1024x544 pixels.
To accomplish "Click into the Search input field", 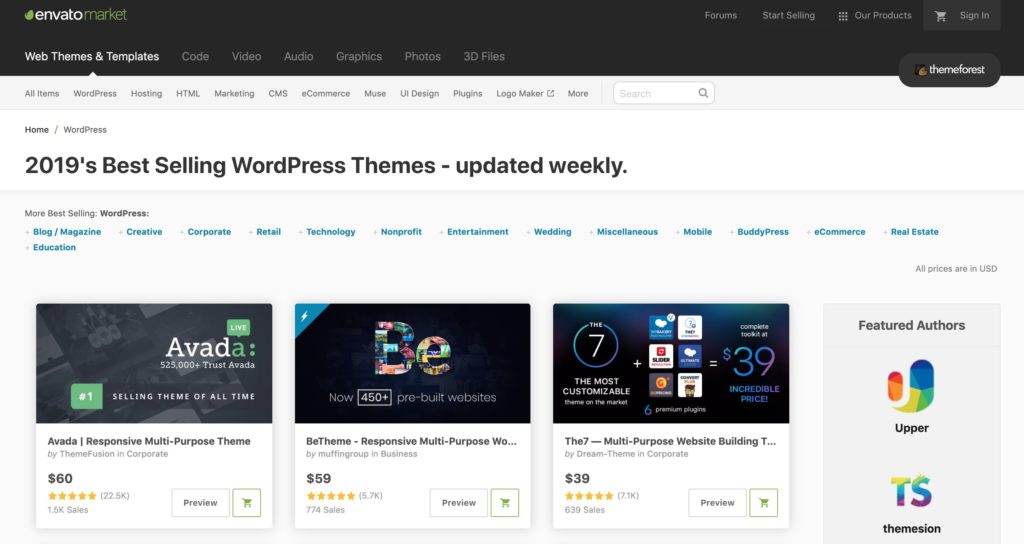I will pyautogui.click(x=655, y=93).
